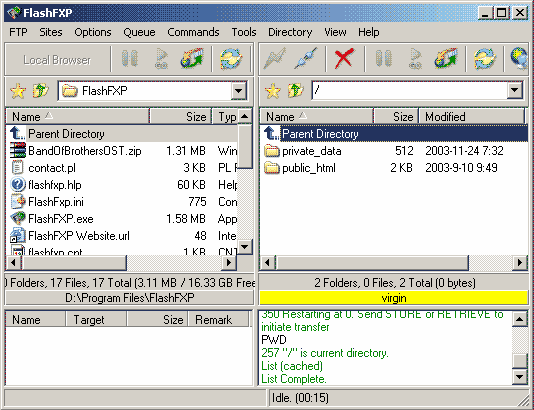Click queue Name column header

point(36,320)
